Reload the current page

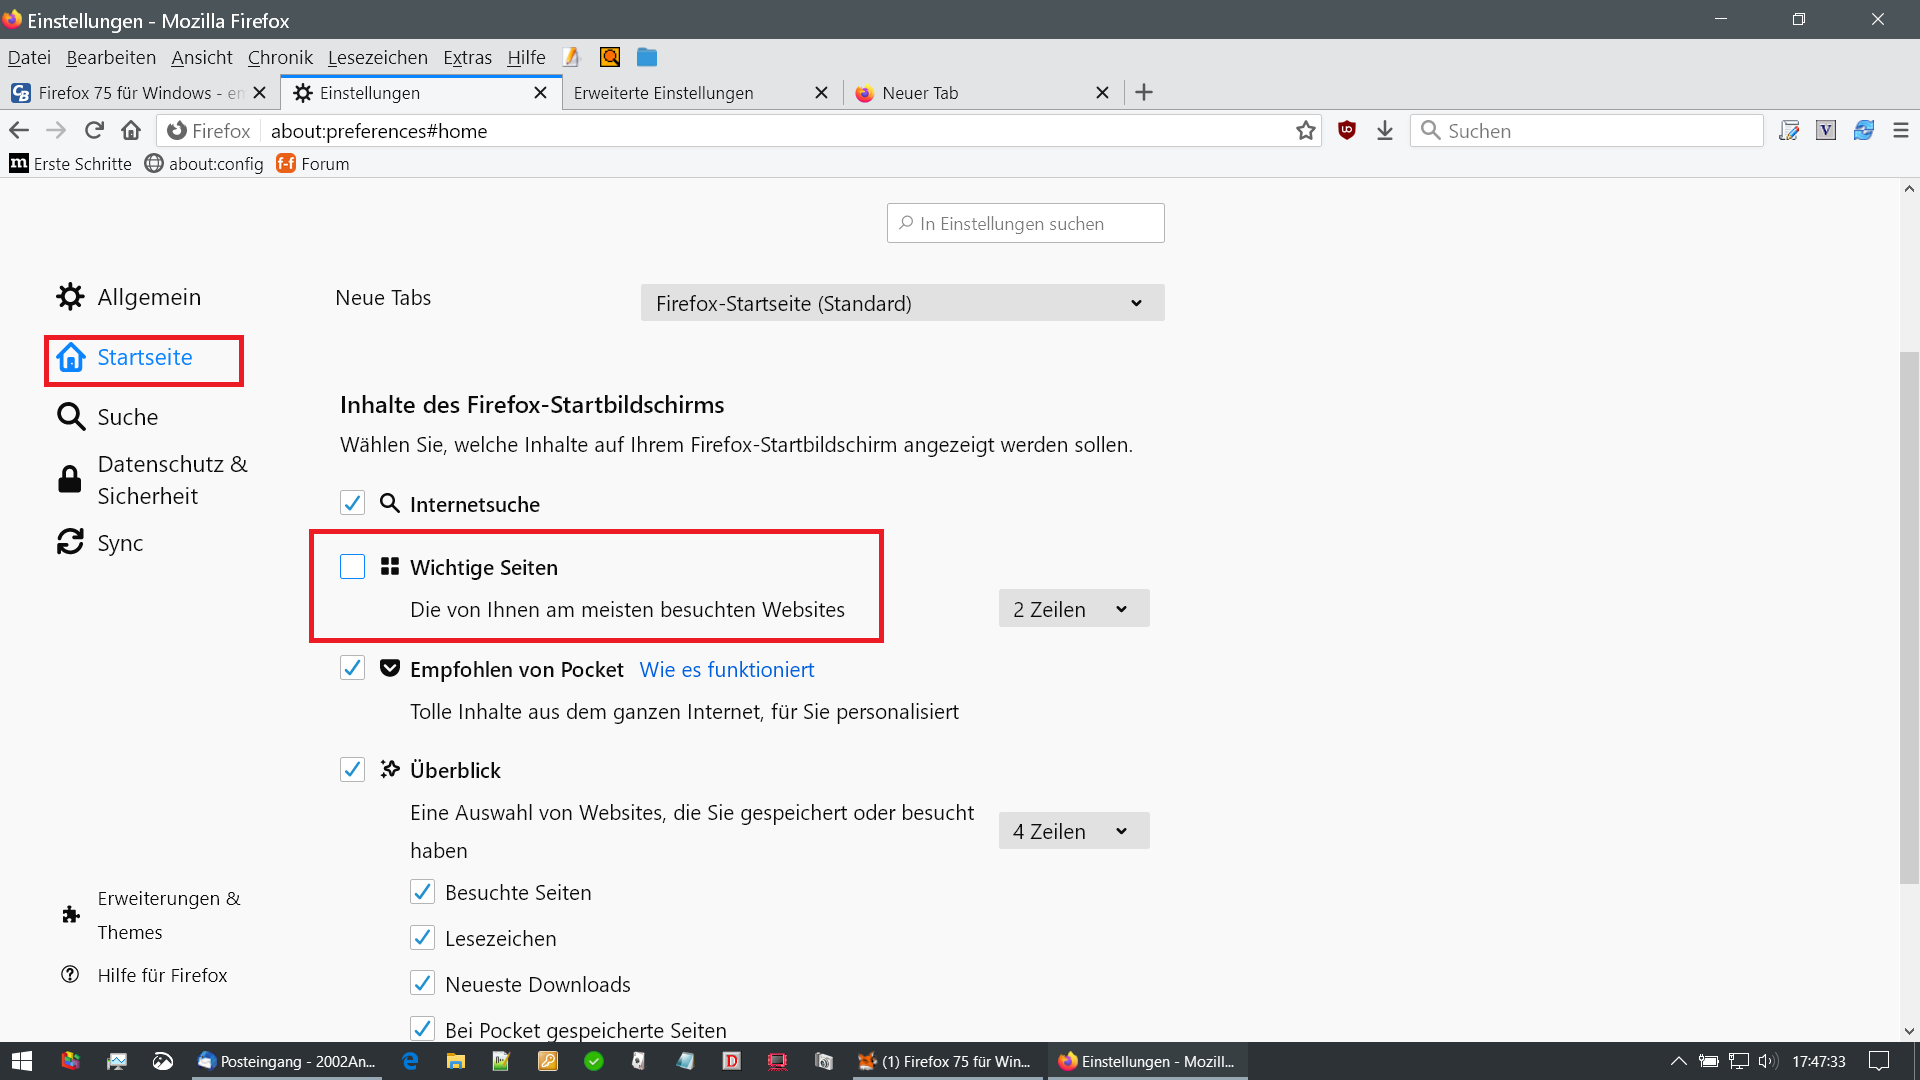pos(94,131)
